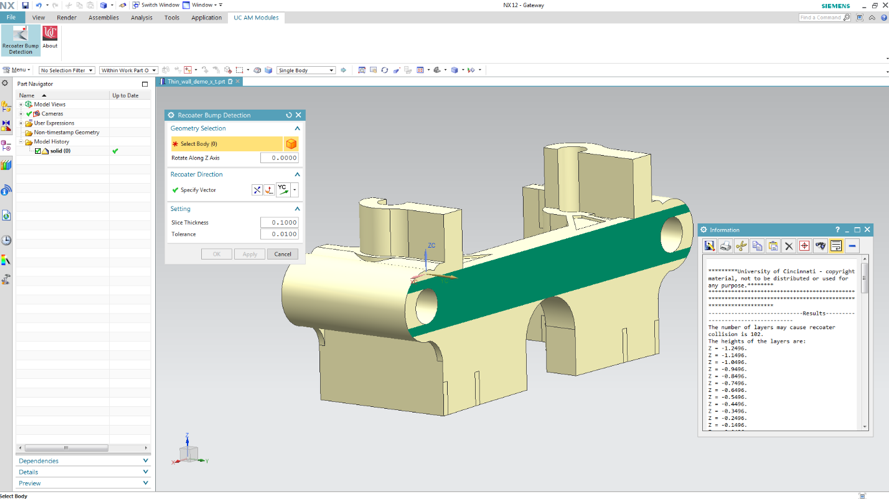Viewport: 889px width, 499px height.
Task: Open the Assemblies tab
Action: pos(104,18)
